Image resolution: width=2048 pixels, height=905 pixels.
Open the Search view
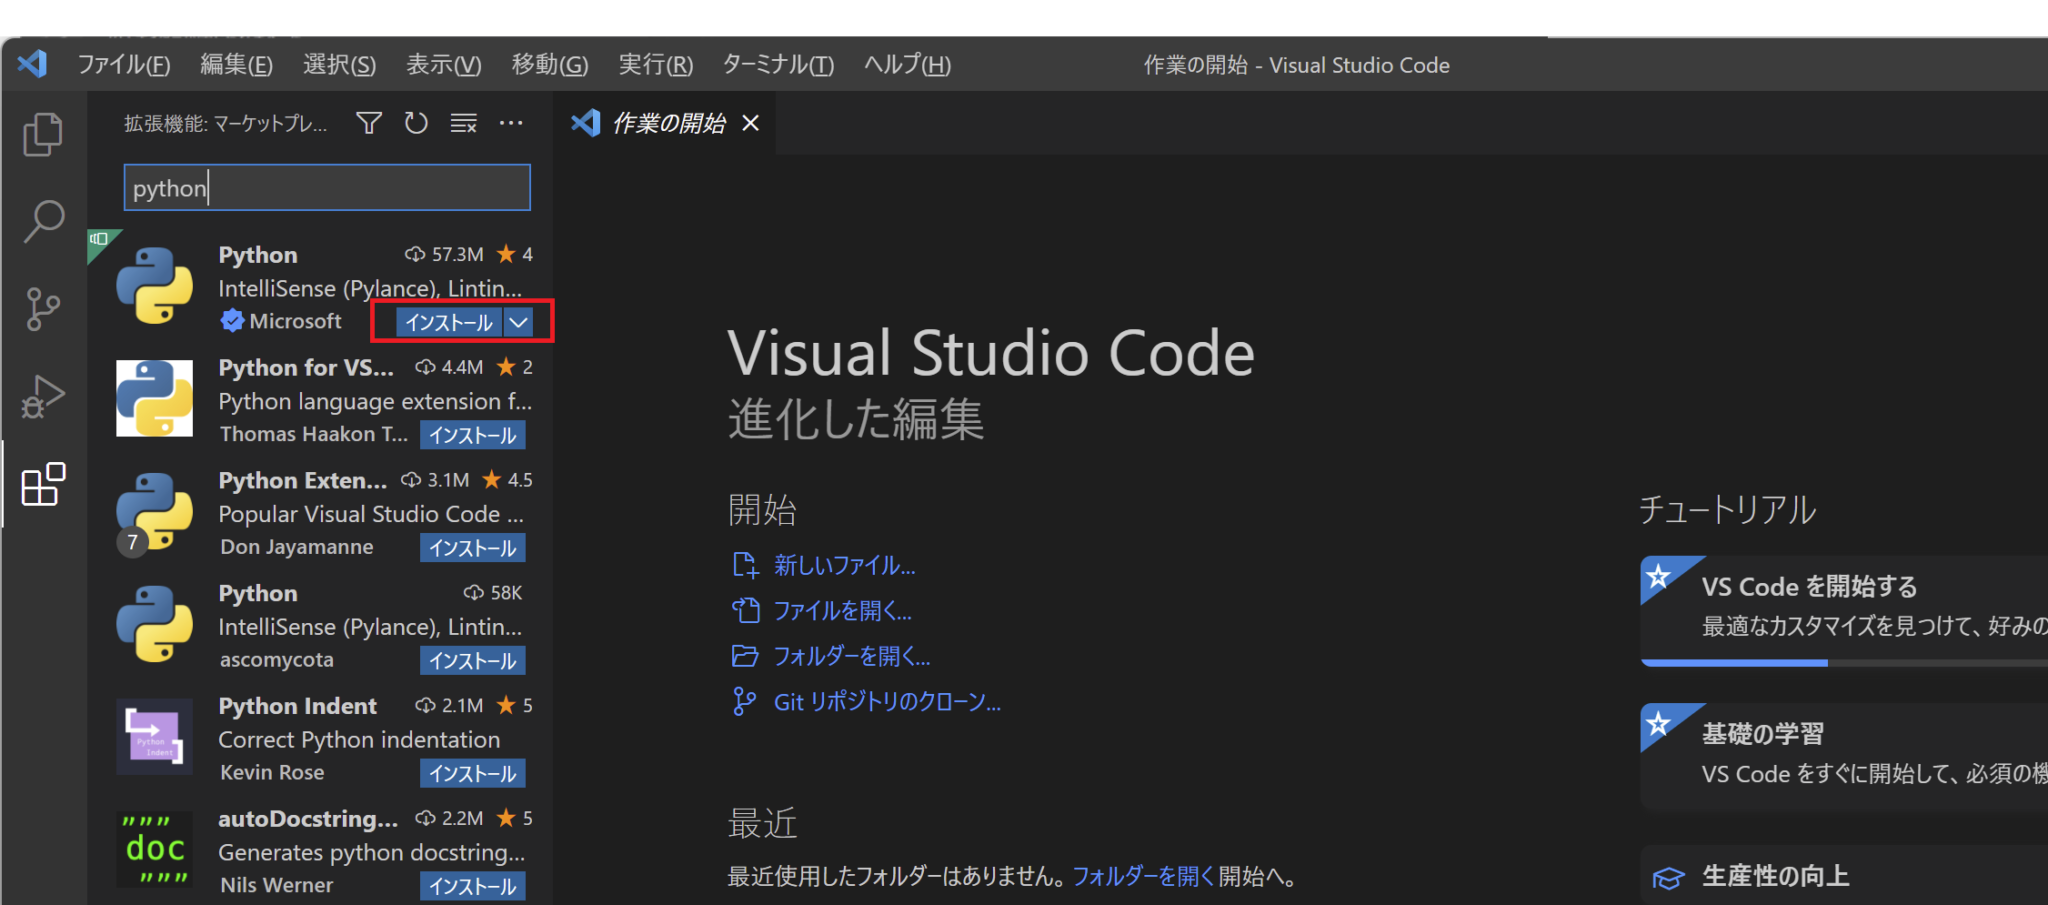[42, 222]
